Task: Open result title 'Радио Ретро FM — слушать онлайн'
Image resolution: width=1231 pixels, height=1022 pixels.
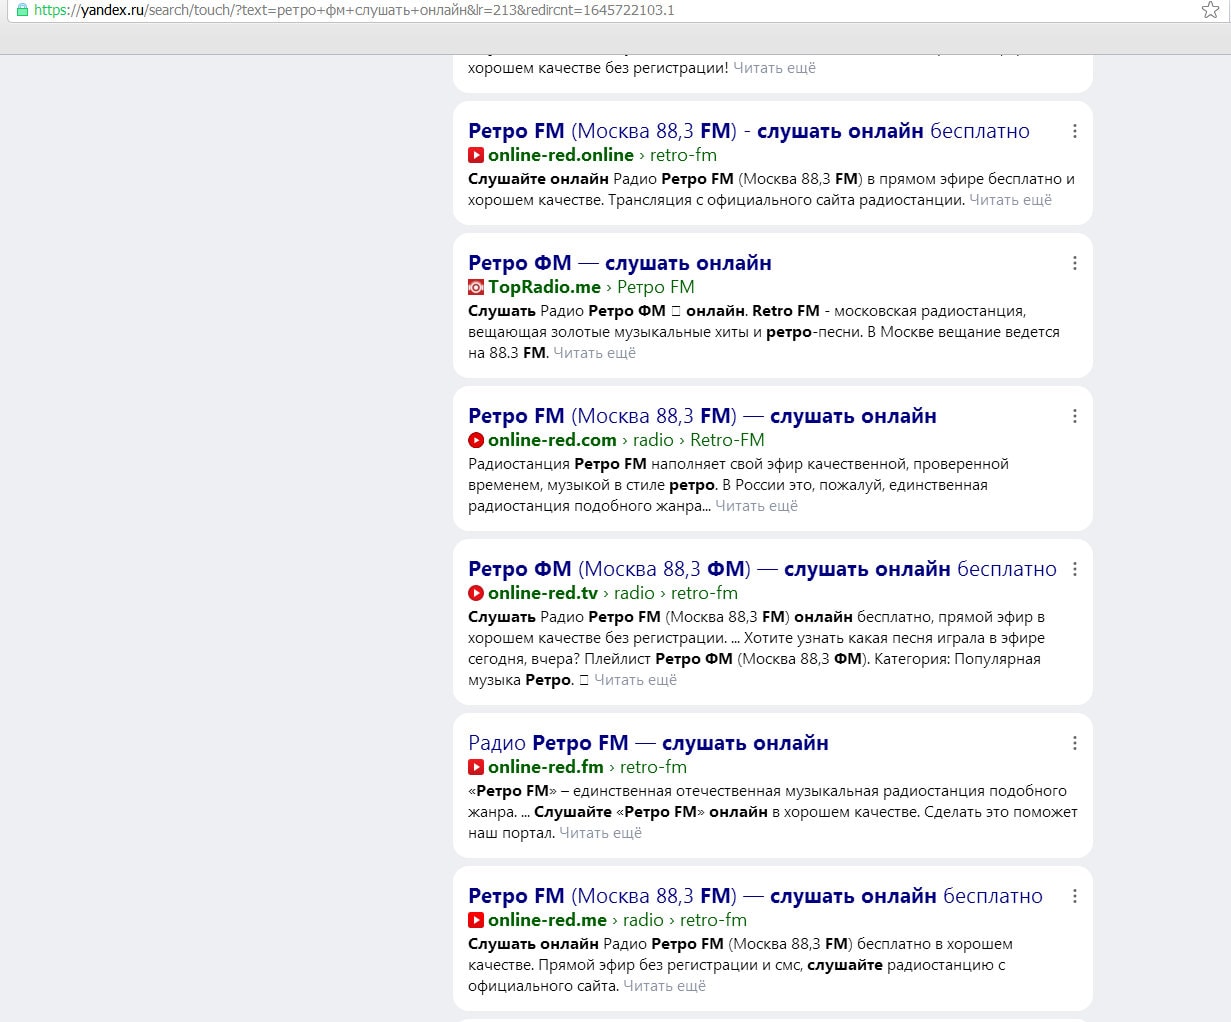Action: [x=648, y=743]
